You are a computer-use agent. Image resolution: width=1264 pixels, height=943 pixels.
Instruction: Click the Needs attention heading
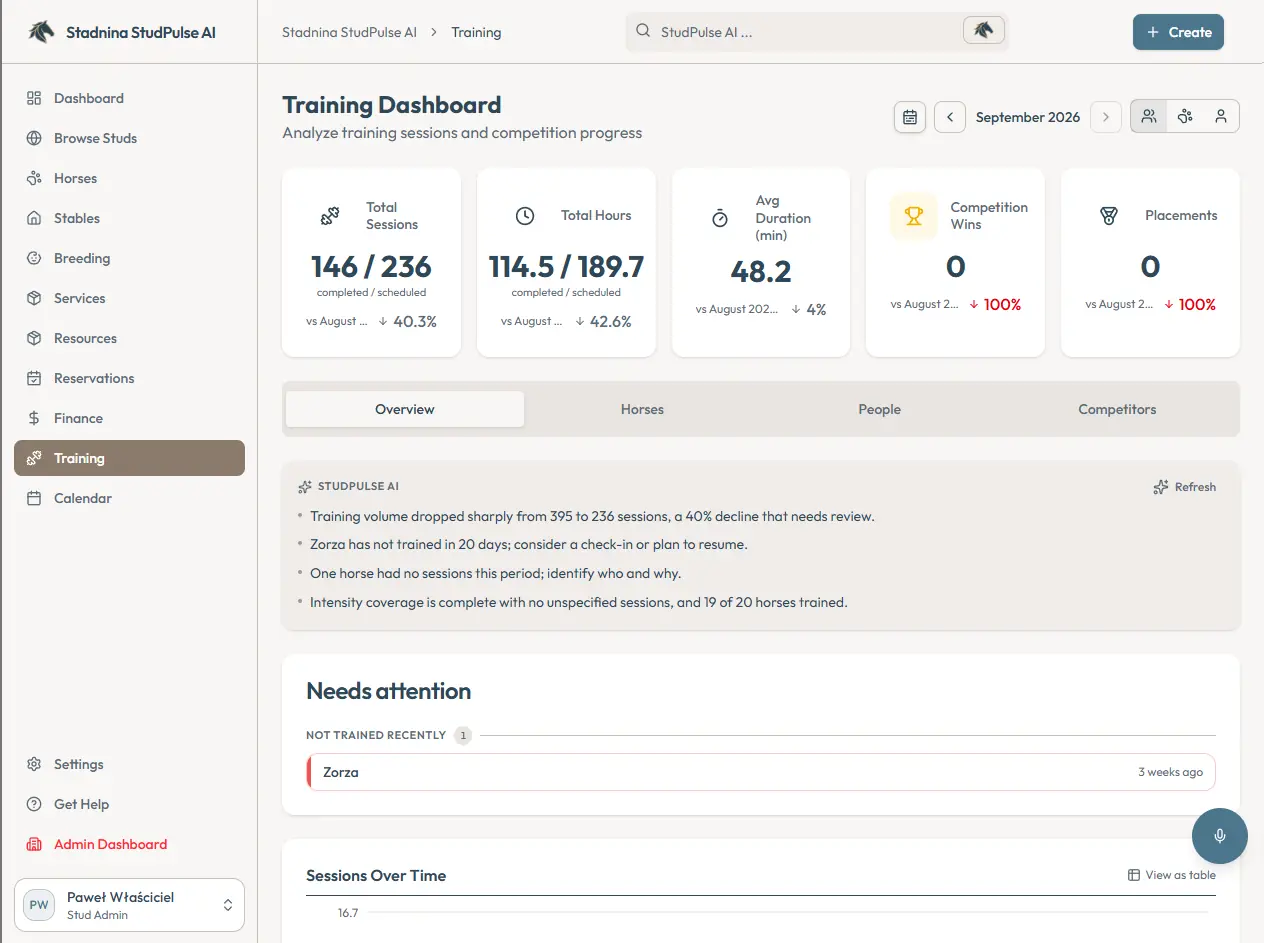(388, 691)
